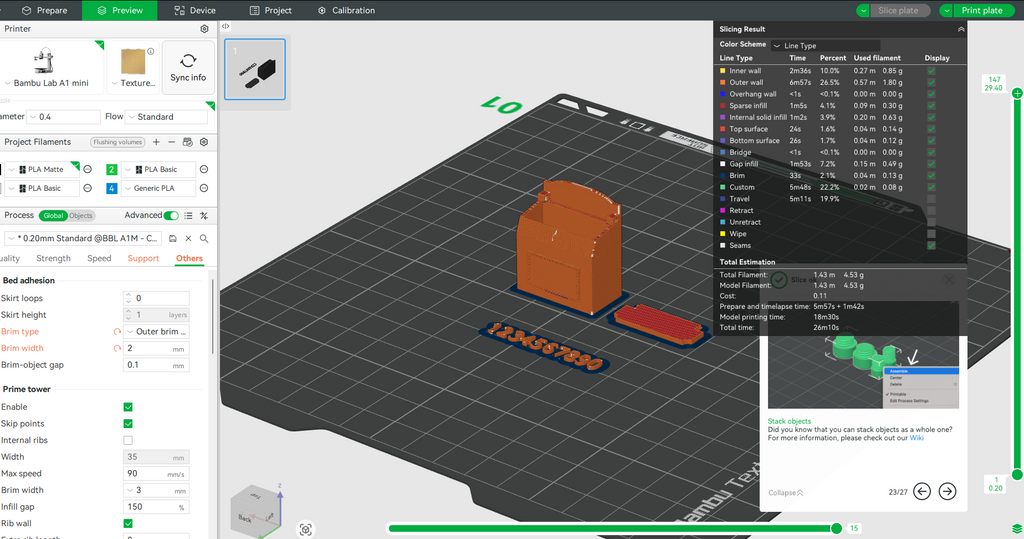Toggle Advanced mode switch
Viewport: 1024px width, 539px height.
point(171,216)
